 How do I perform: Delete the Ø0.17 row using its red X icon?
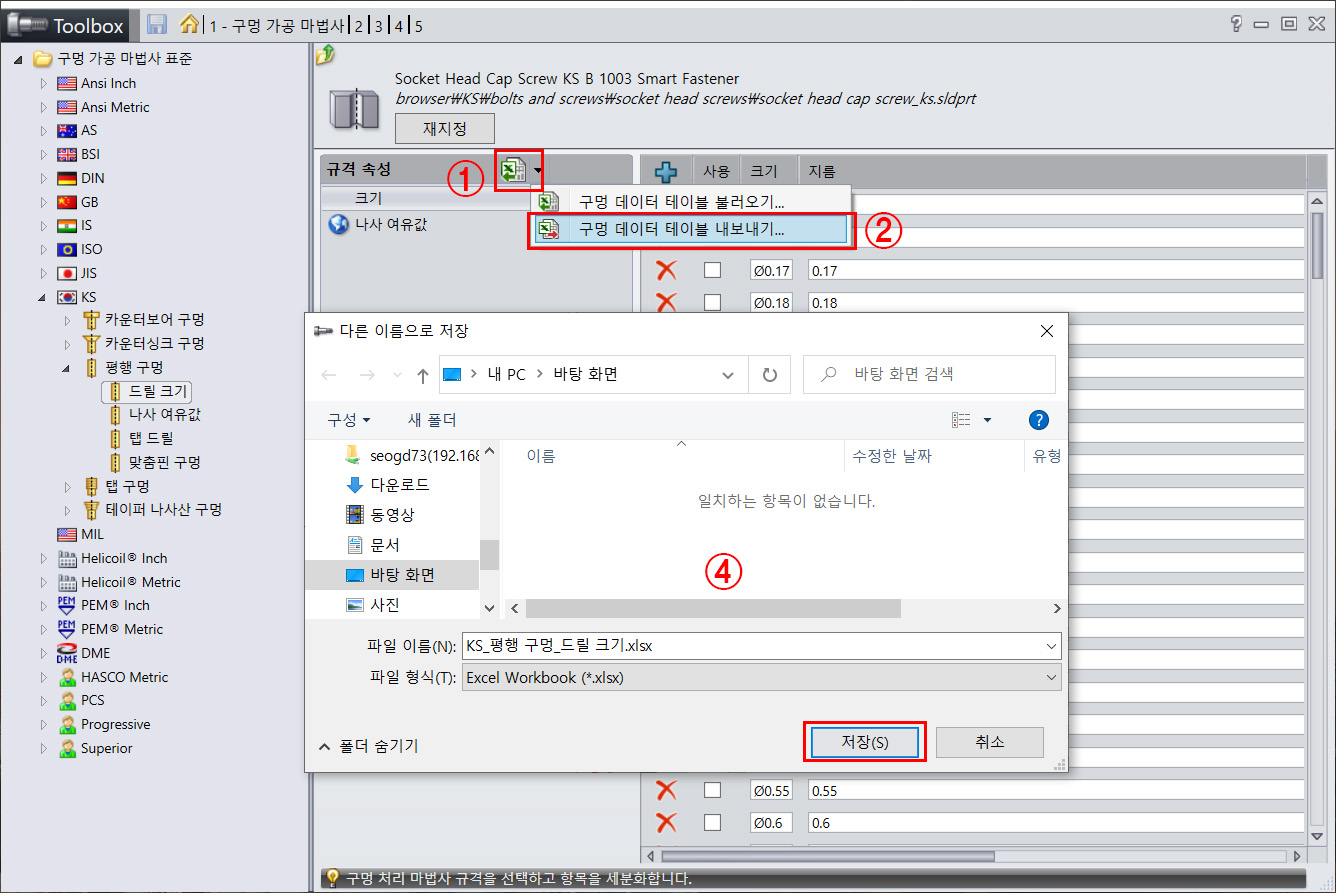(669, 270)
